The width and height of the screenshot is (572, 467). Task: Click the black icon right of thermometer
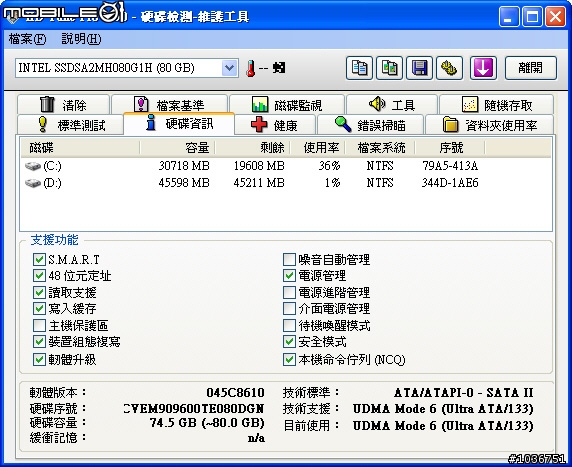pos(279,68)
